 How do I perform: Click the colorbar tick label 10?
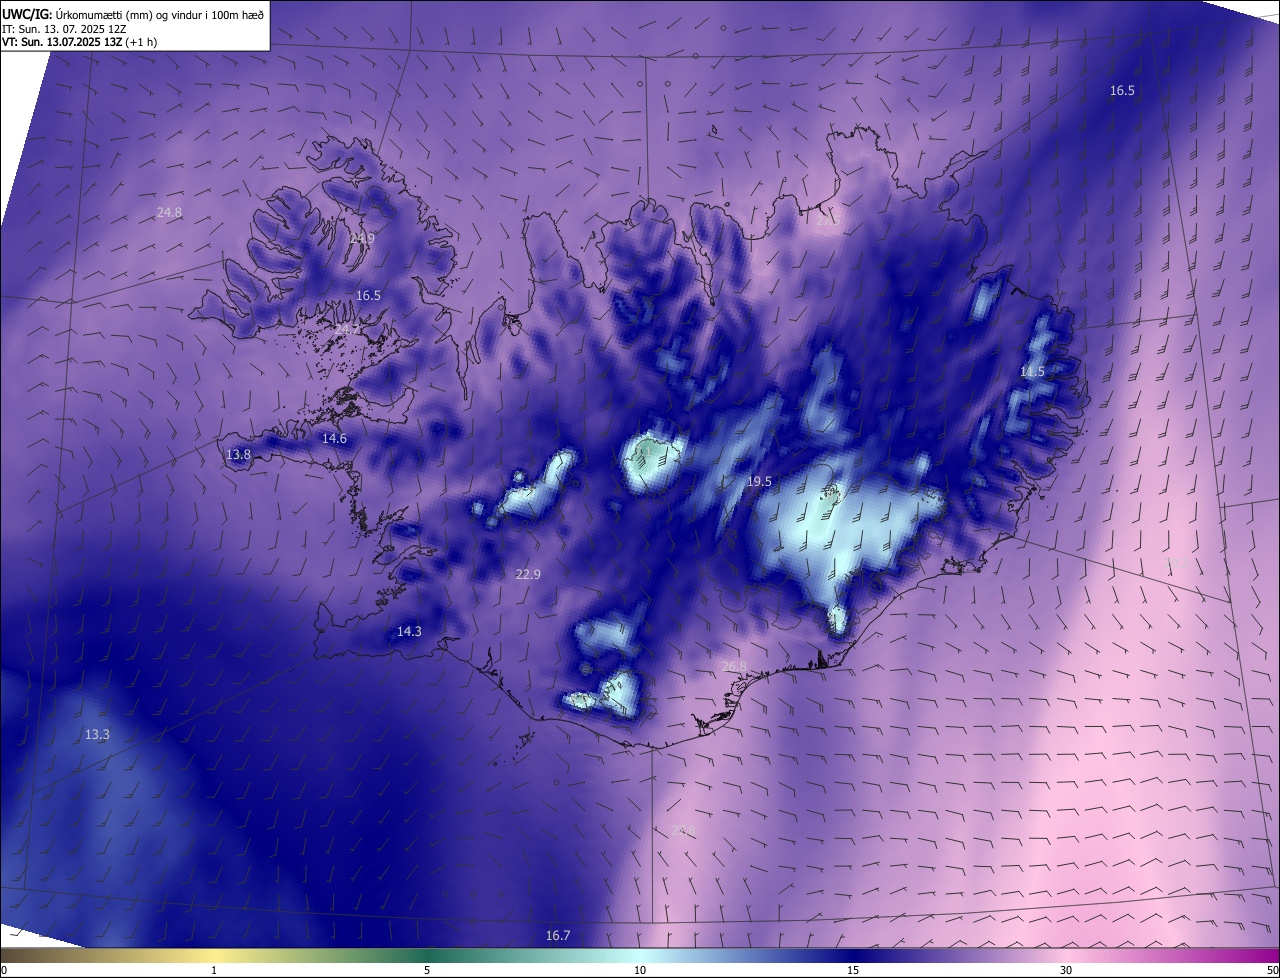pyautogui.click(x=640, y=970)
